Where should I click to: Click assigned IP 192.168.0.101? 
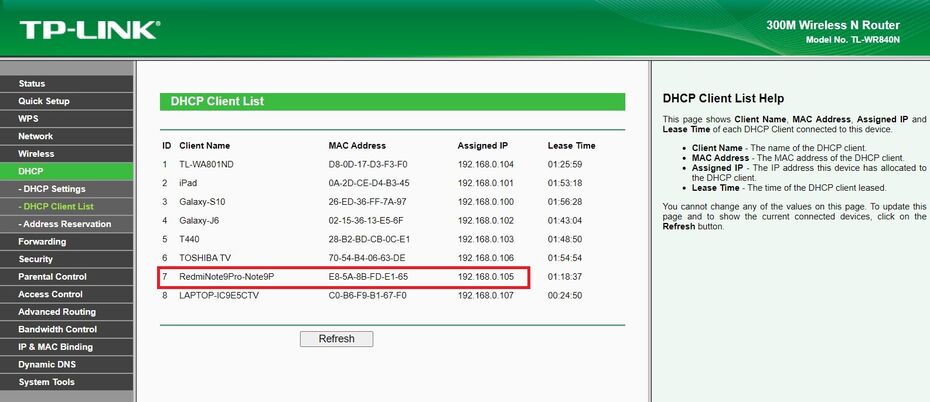click(486, 183)
